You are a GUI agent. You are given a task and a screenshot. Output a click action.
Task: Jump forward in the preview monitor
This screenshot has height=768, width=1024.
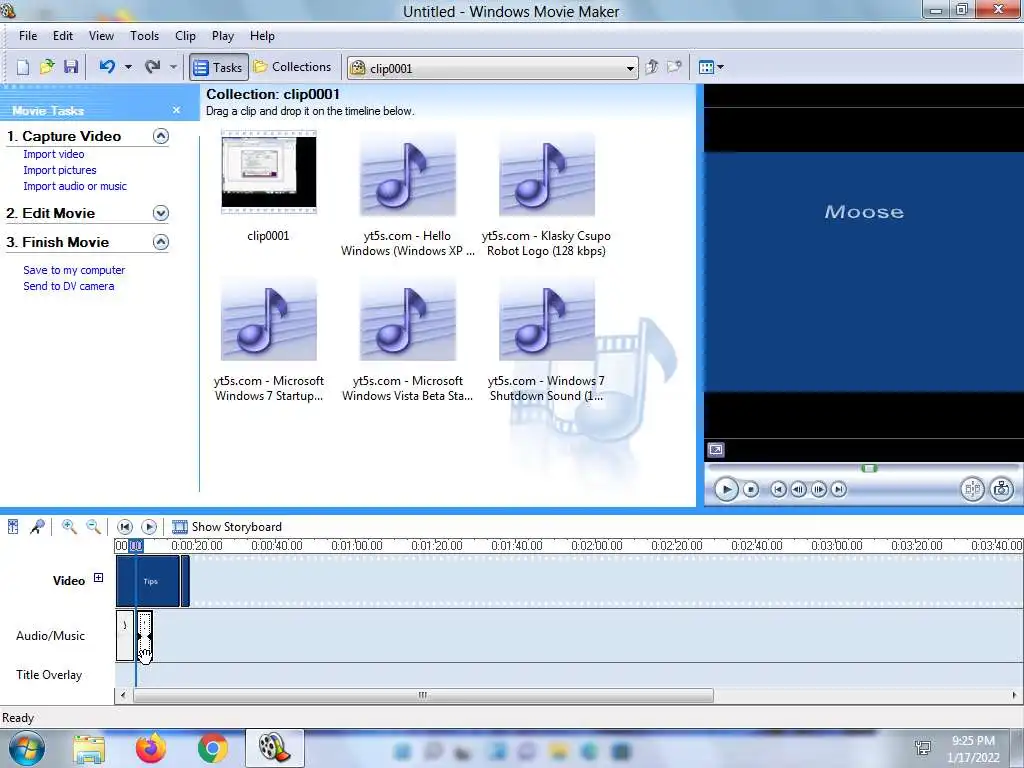point(839,489)
